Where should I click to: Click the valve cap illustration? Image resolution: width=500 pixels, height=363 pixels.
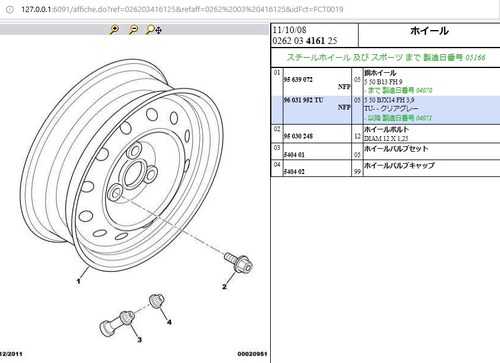(156, 301)
